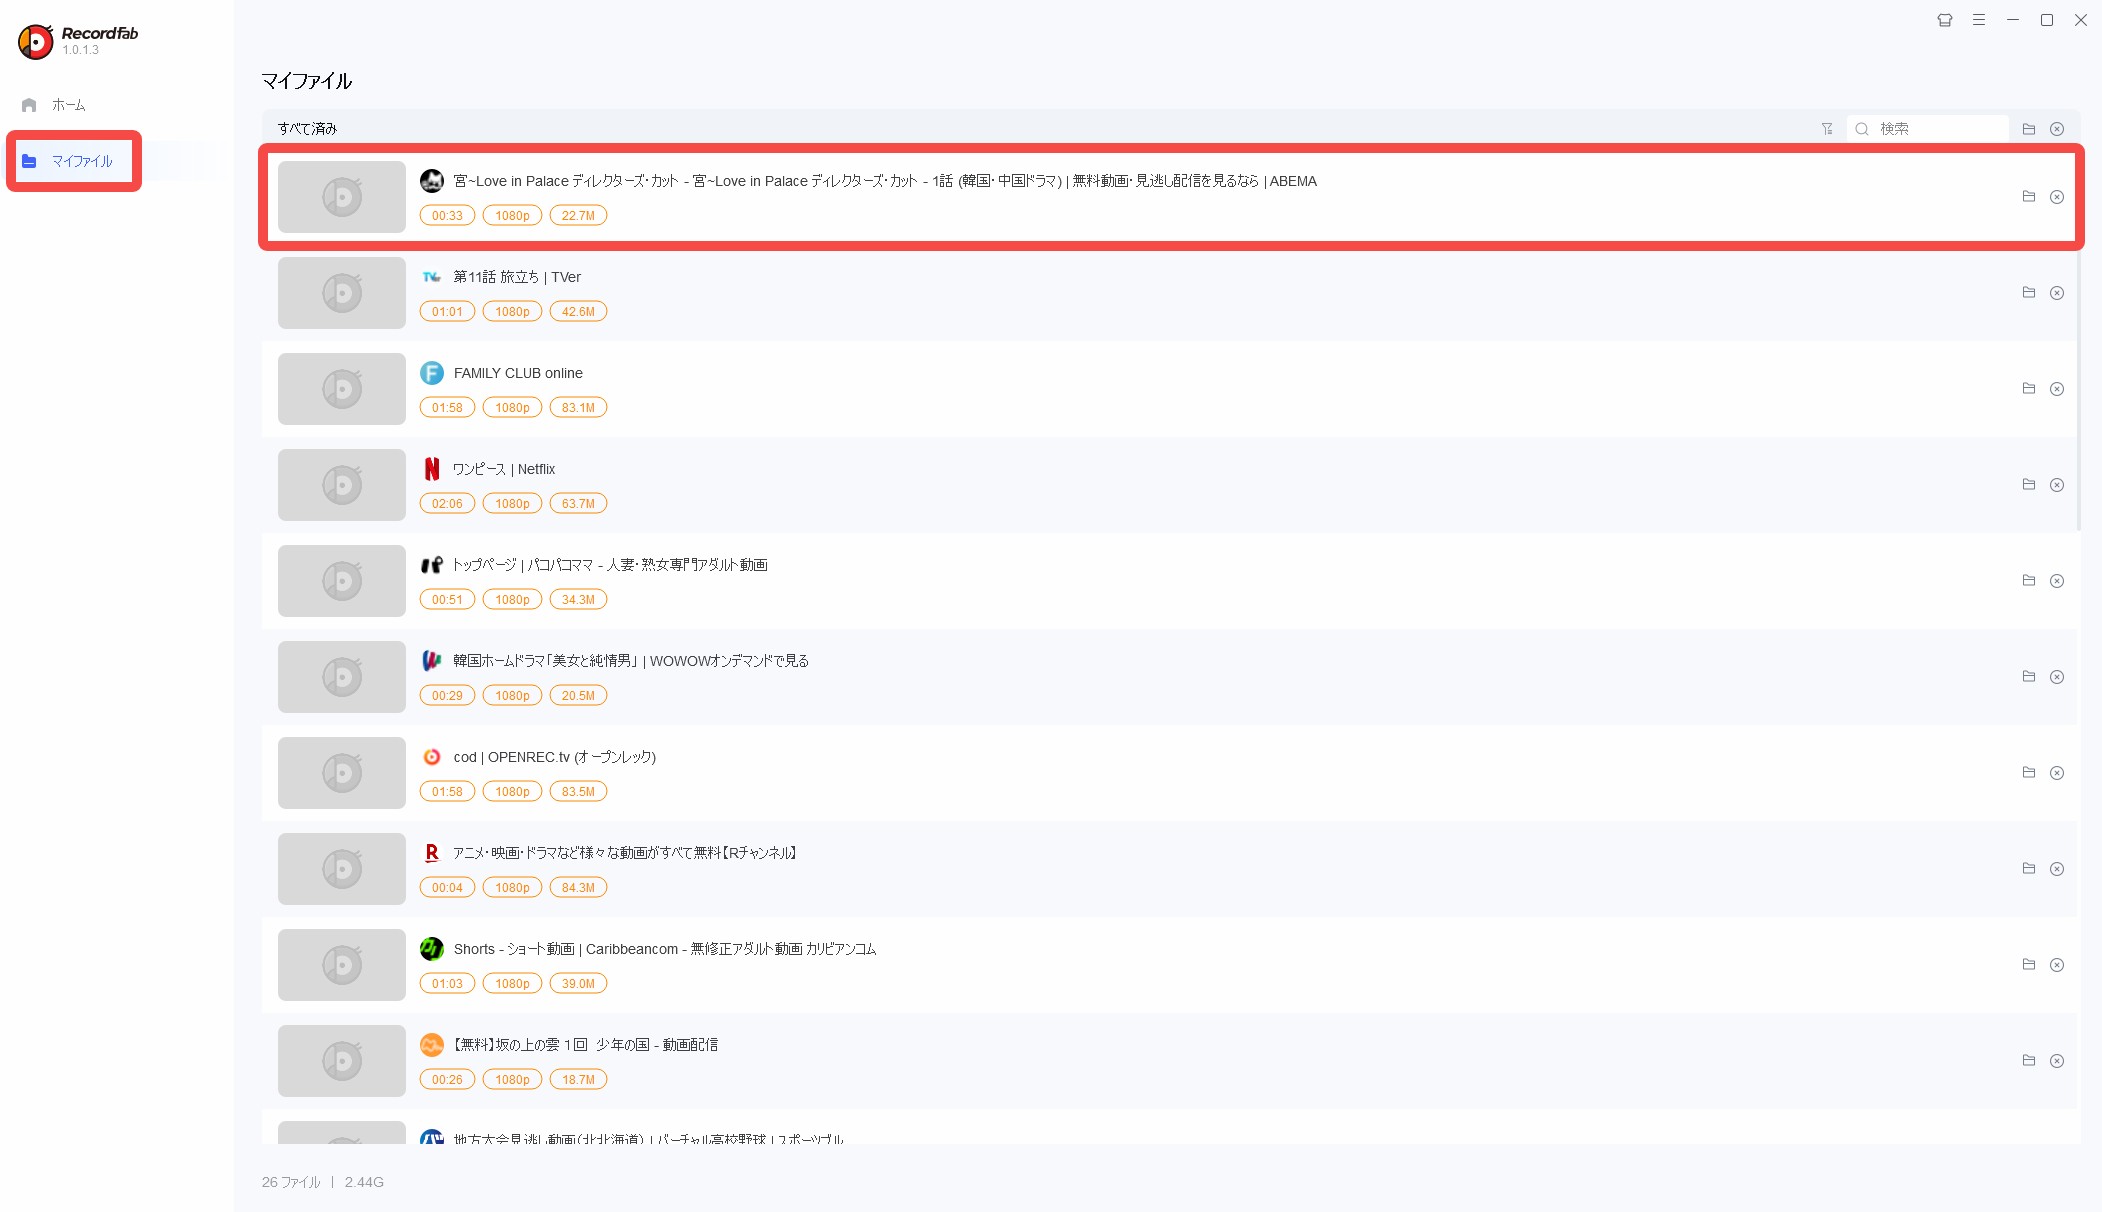This screenshot has height=1212, width=2102.
Task: Delete the ABEMA 宮~Love in Palace recording
Action: click(2057, 197)
